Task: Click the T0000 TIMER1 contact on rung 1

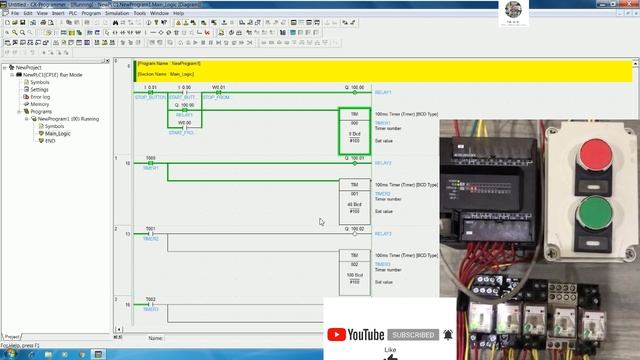Action: [151, 163]
